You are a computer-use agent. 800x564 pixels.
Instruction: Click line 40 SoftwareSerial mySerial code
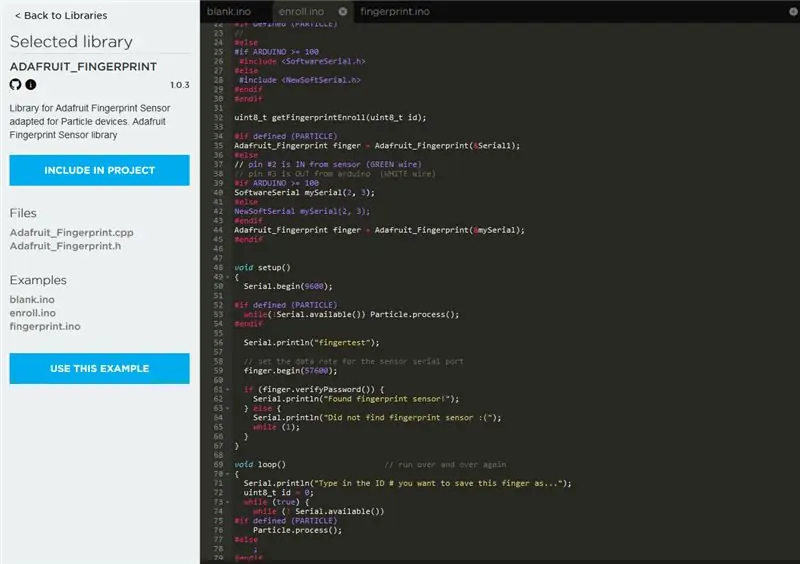tap(304, 192)
